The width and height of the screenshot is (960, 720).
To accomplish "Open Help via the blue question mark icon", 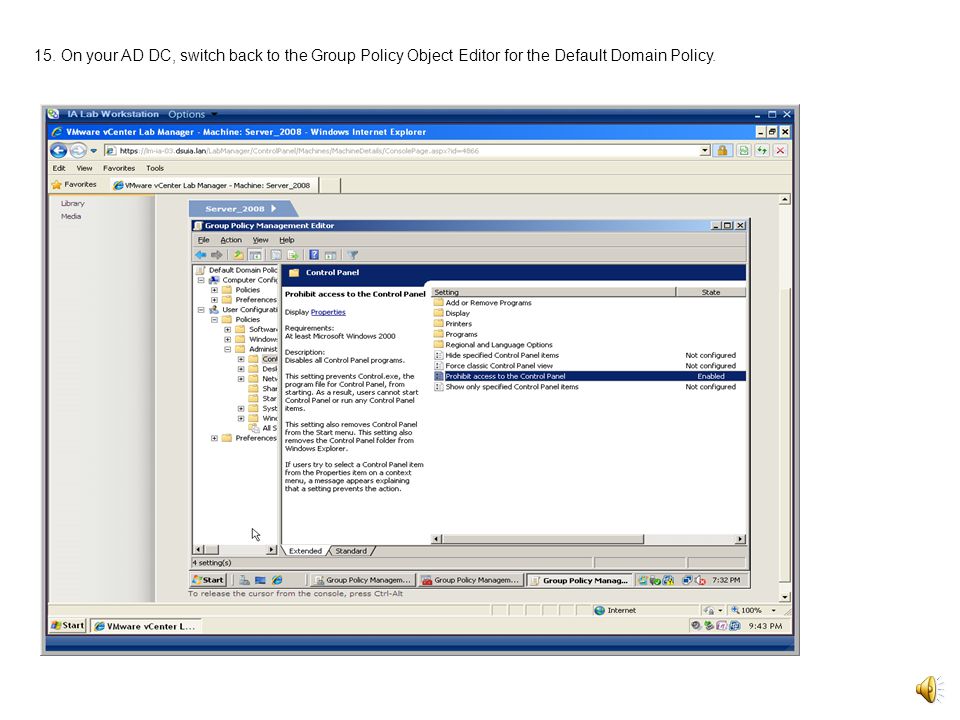I will 314,255.
